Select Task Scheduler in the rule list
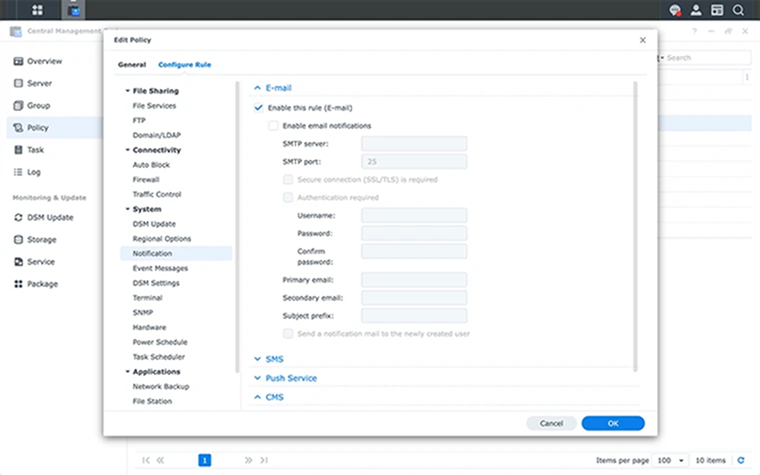760x475 pixels. pos(158,357)
